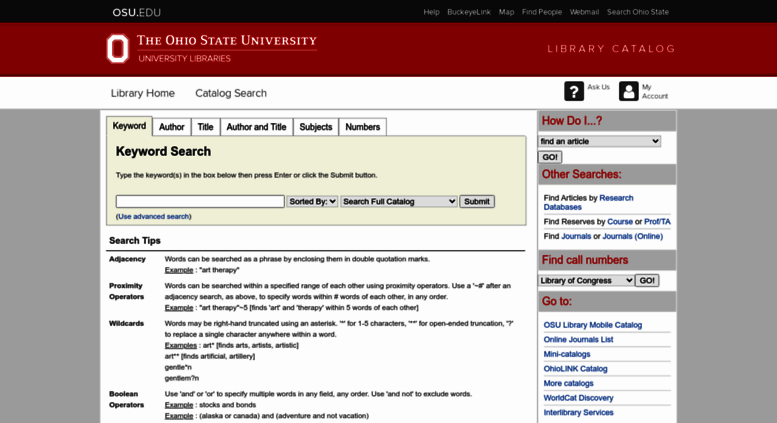Screen dimensions: 777x423
Task: Open the Map link in top bar
Action: tap(506, 12)
